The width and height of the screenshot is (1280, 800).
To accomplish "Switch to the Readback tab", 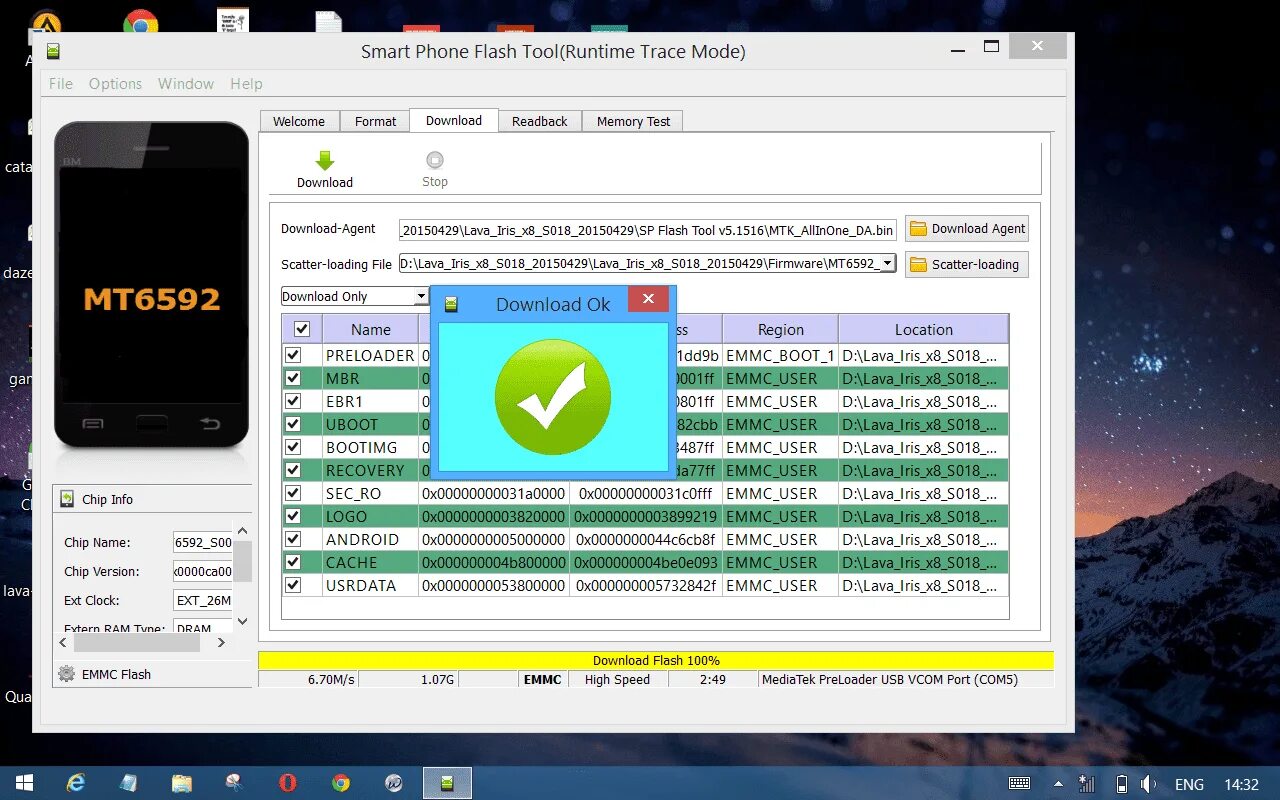I will 540,121.
